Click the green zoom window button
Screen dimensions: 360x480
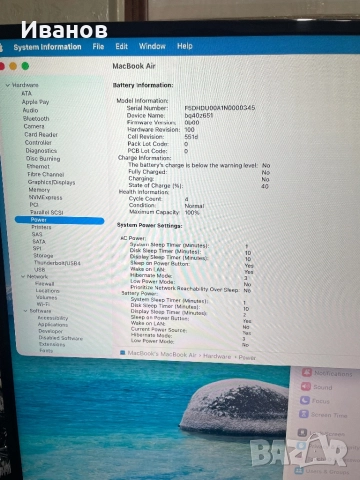click(25, 66)
